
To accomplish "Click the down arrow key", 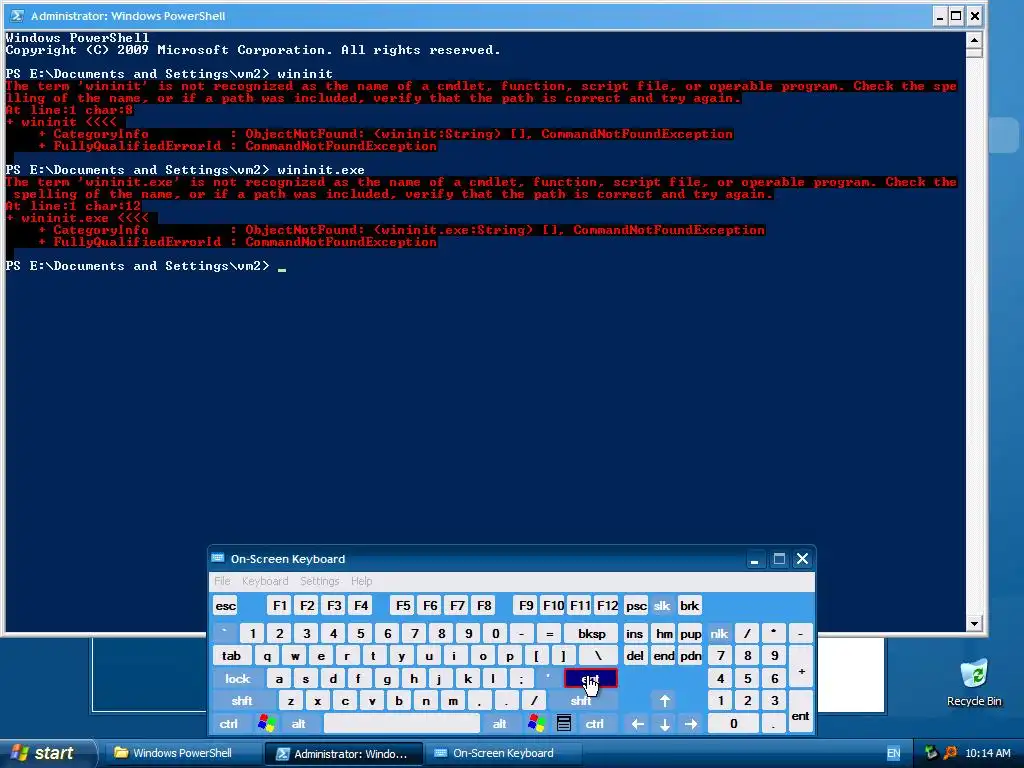I will [664, 724].
